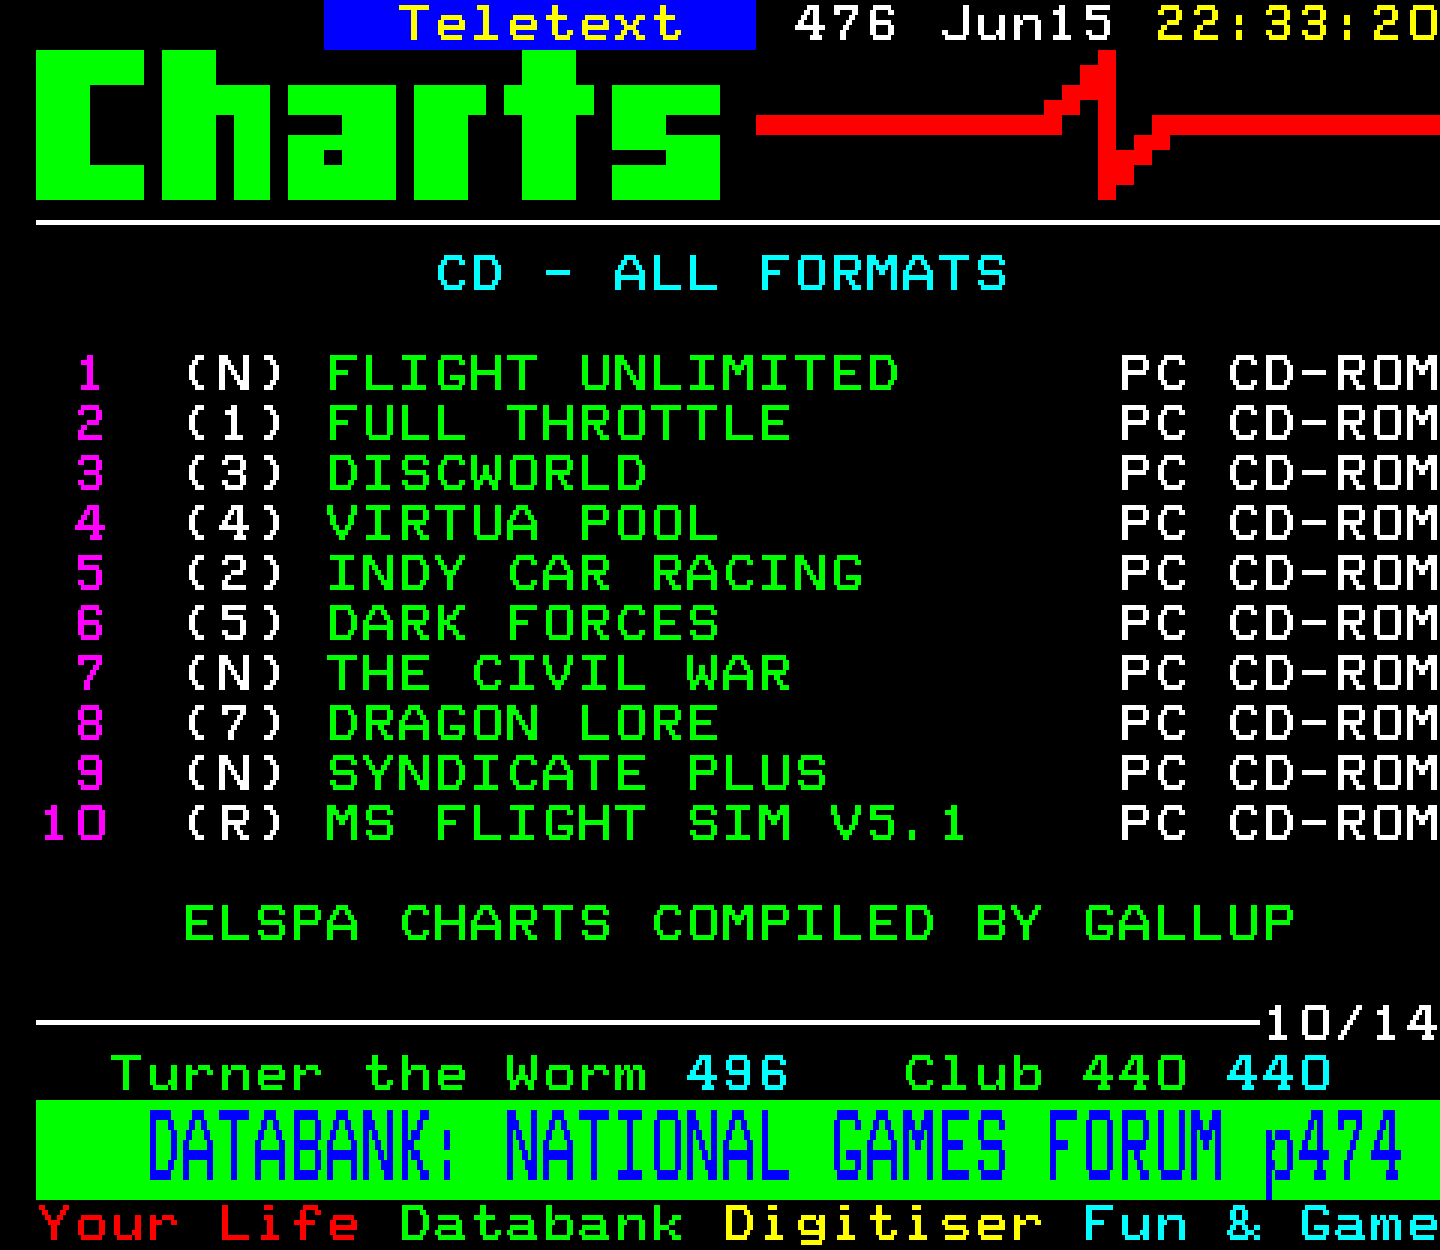Click the green 'Club 440' label

(1045, 1074)
